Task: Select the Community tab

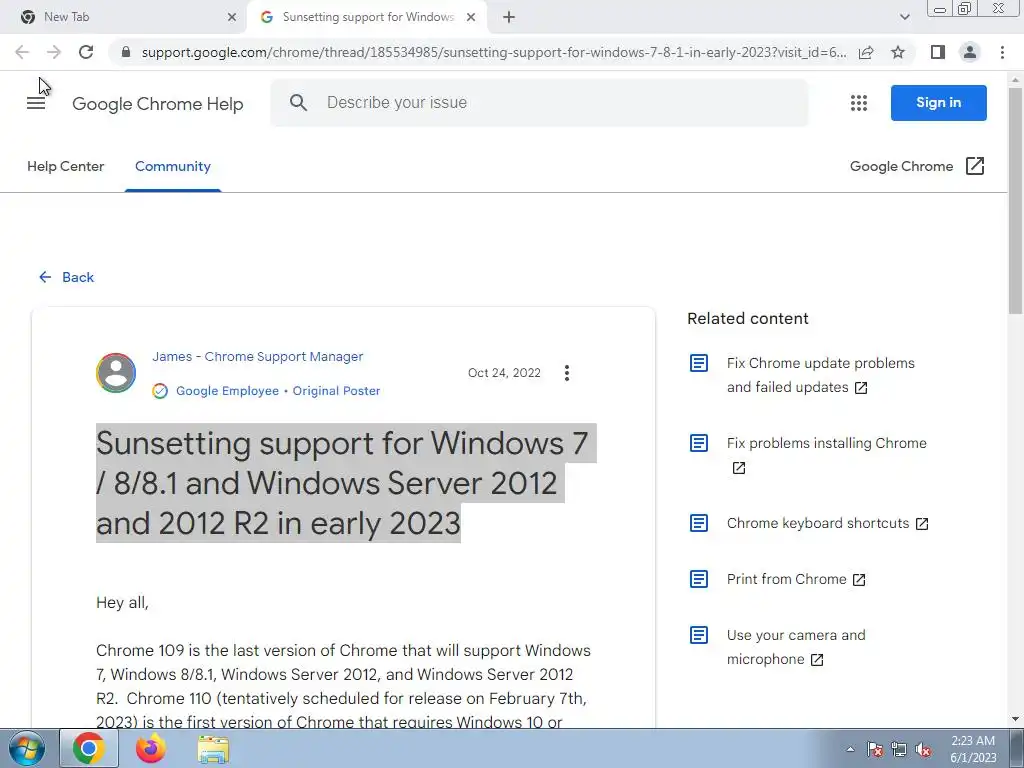Action: [172, 167]
